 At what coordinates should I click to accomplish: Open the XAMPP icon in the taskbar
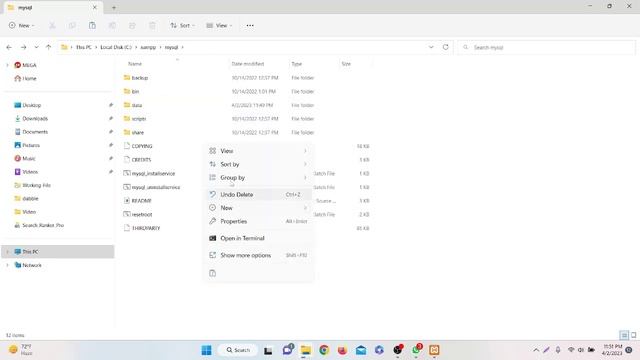[x=434, y=350]
